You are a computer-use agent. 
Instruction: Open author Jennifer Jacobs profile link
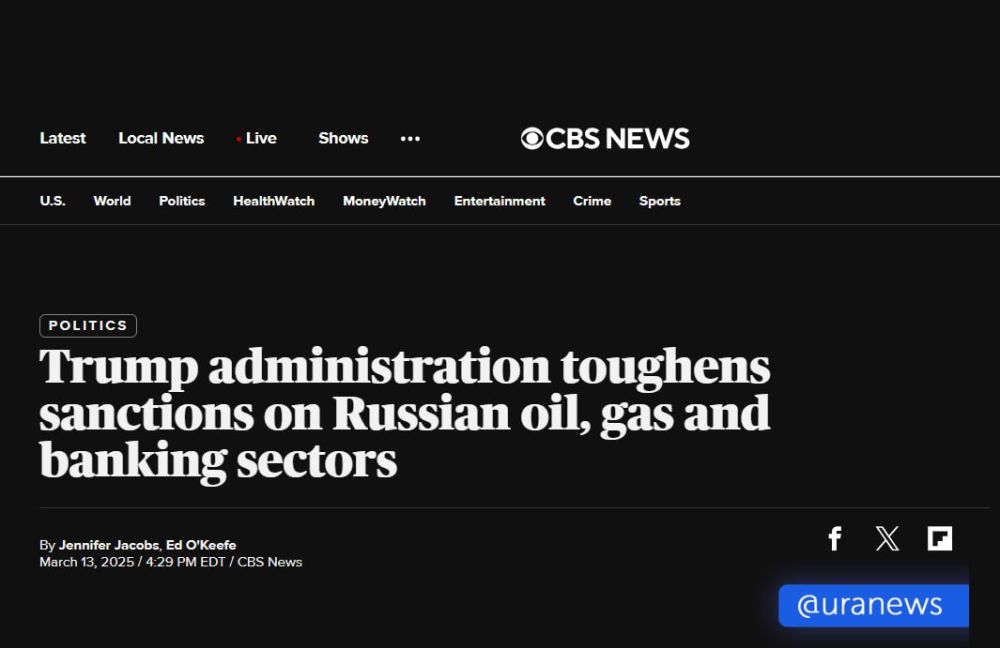108,545
